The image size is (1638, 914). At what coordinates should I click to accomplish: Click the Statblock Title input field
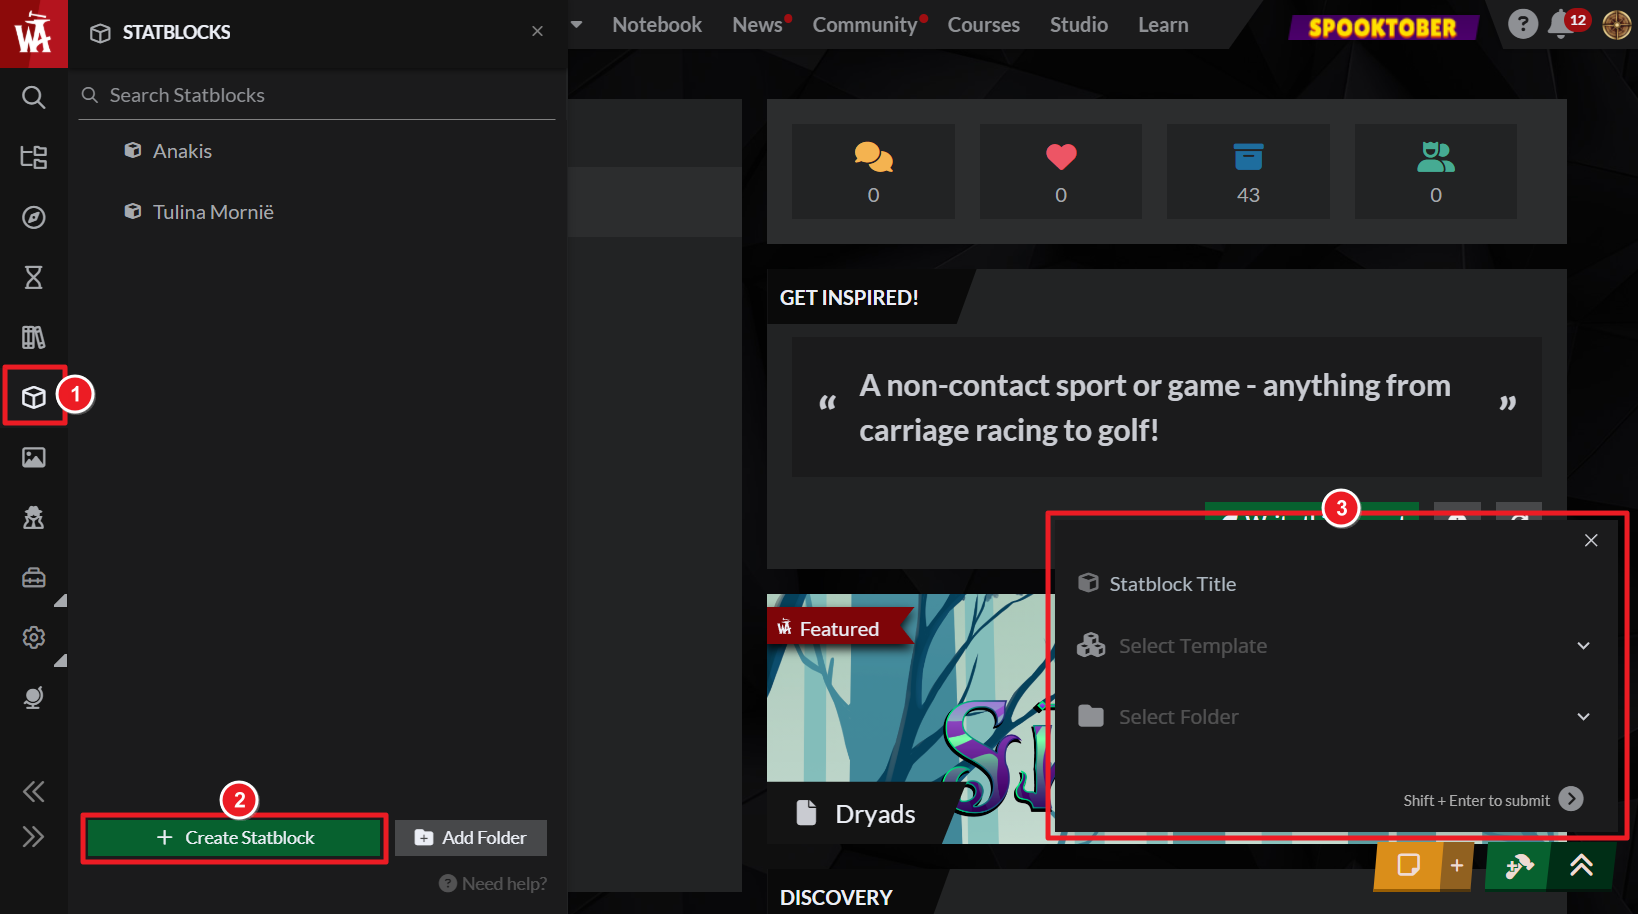pos(1335,584)
